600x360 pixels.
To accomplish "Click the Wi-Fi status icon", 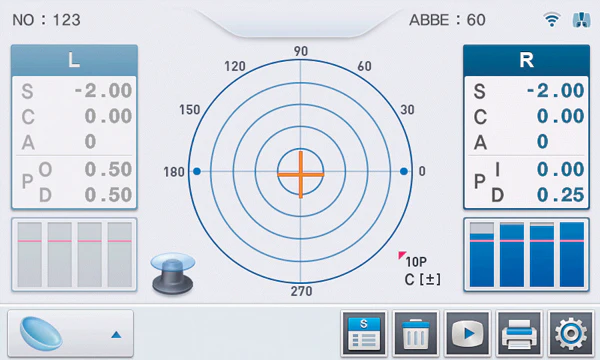I will [x=552, y=20].
